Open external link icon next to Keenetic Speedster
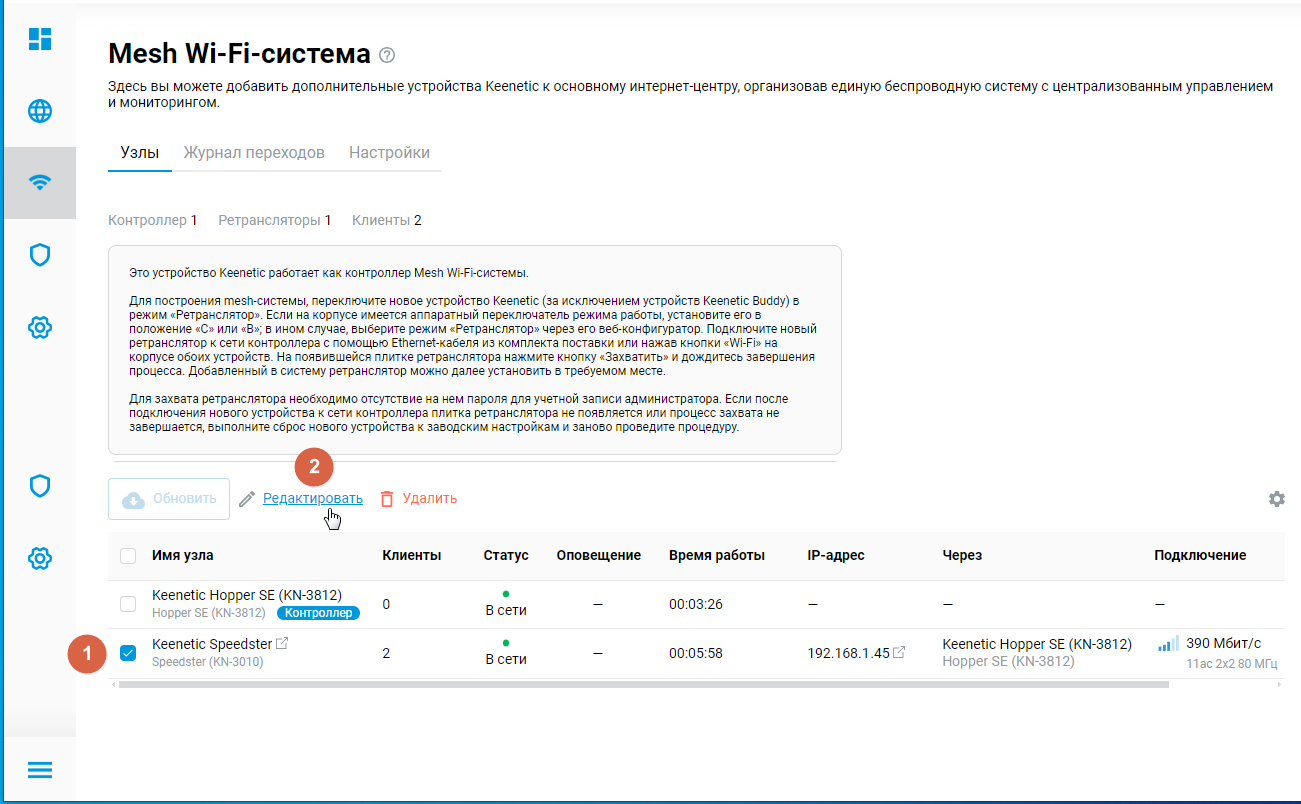Screen dimensions: 1301x804 coord(282,643)
